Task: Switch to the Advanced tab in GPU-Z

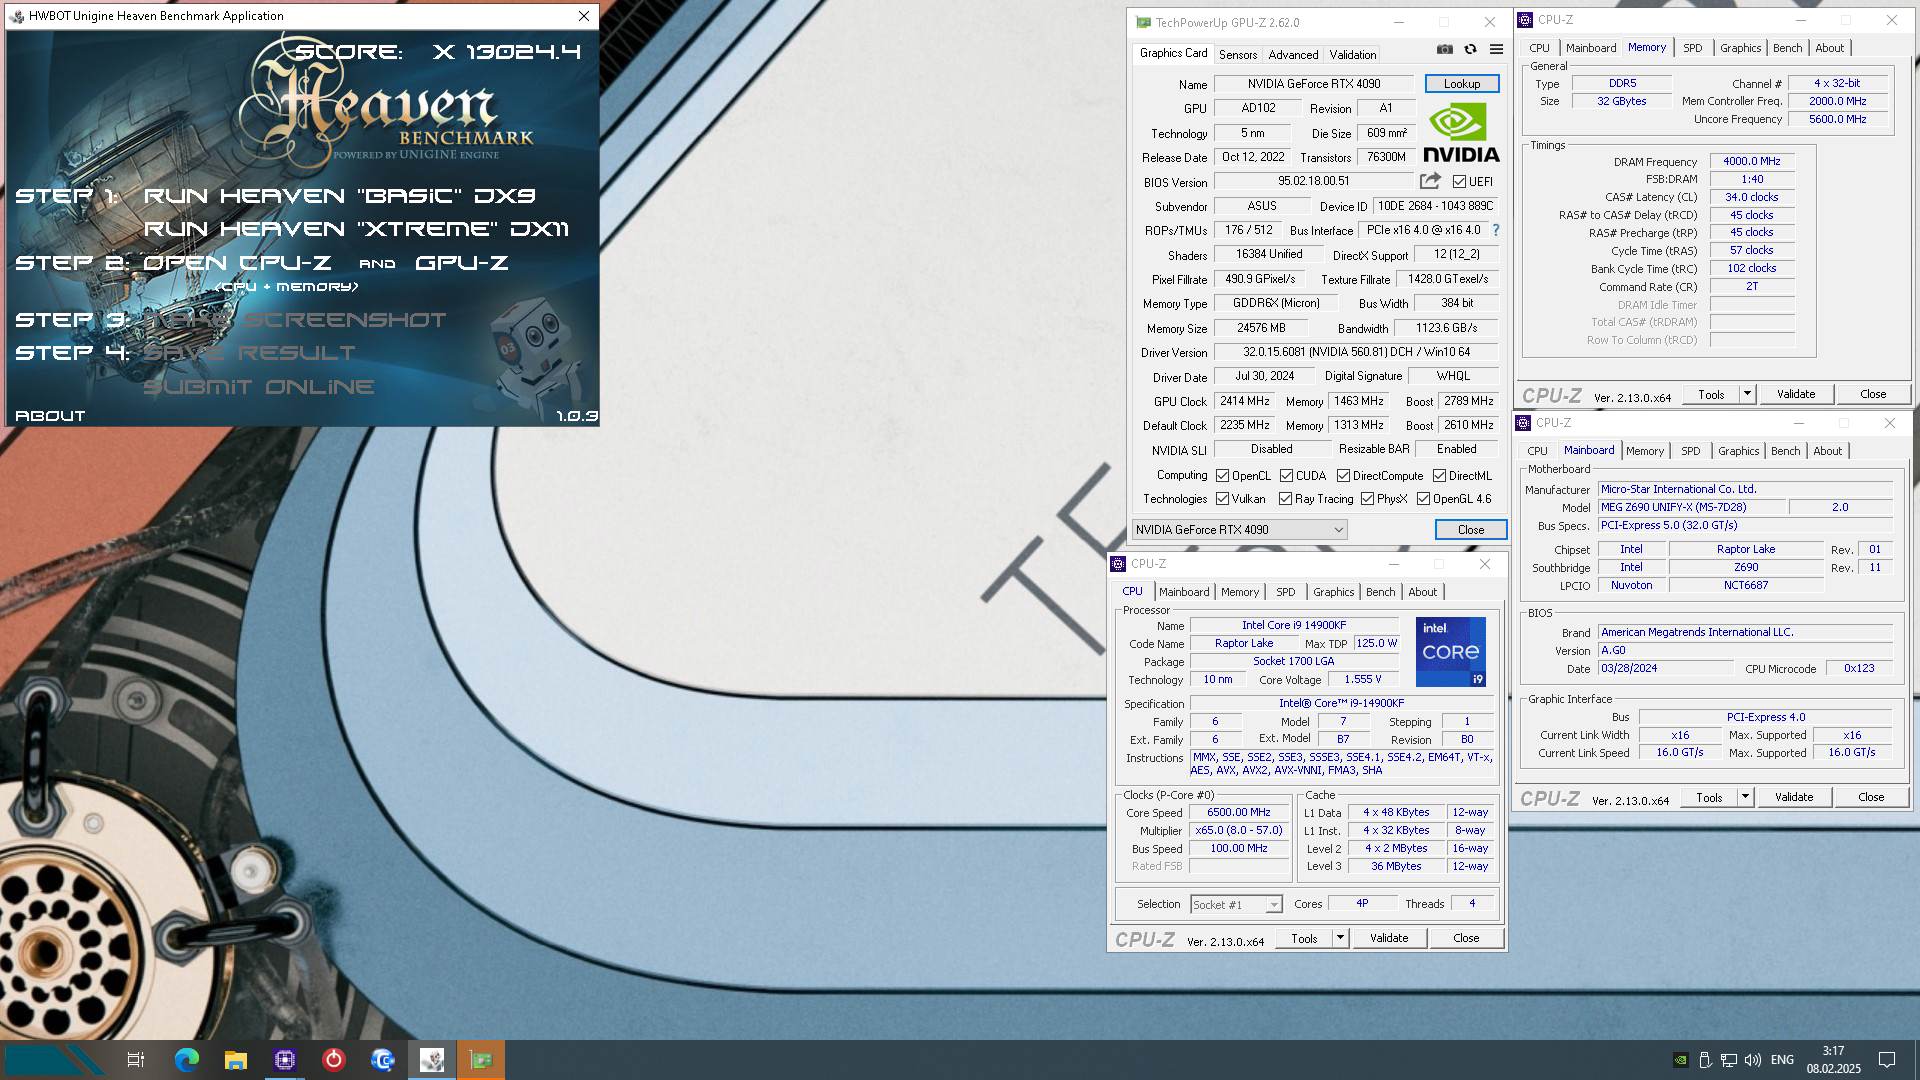Action: tap(1293, 55)
